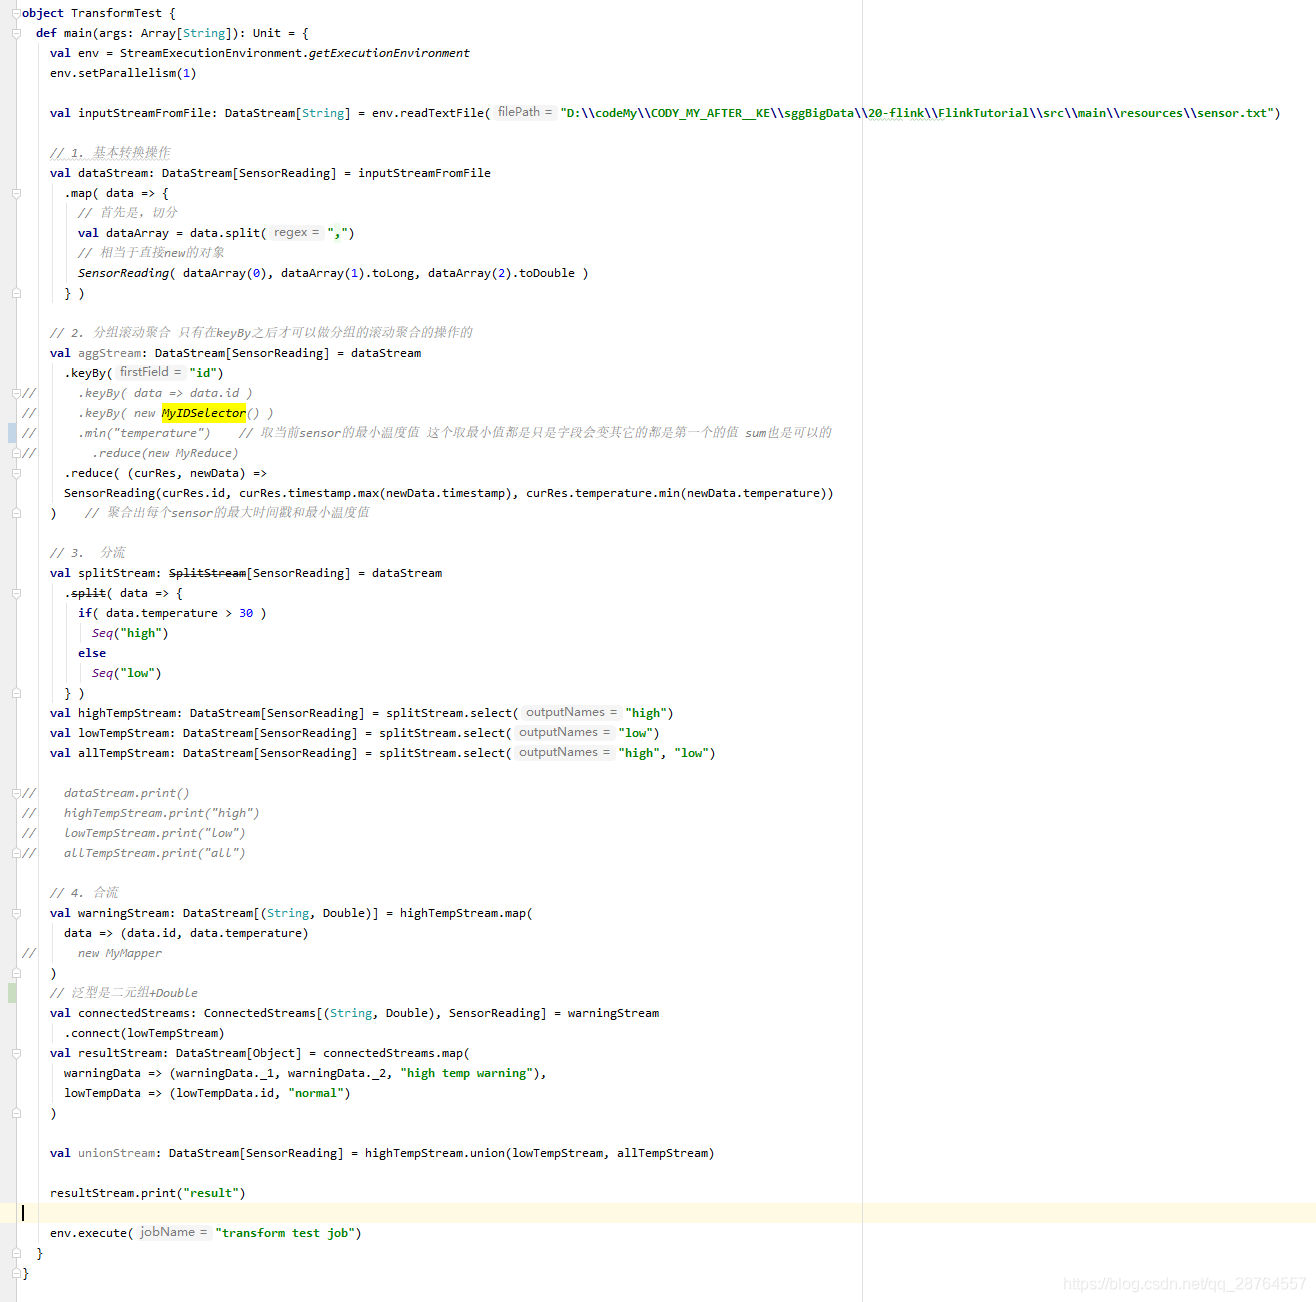Click the else keyword
1316x1302 pixels.
tap(92, 653)
